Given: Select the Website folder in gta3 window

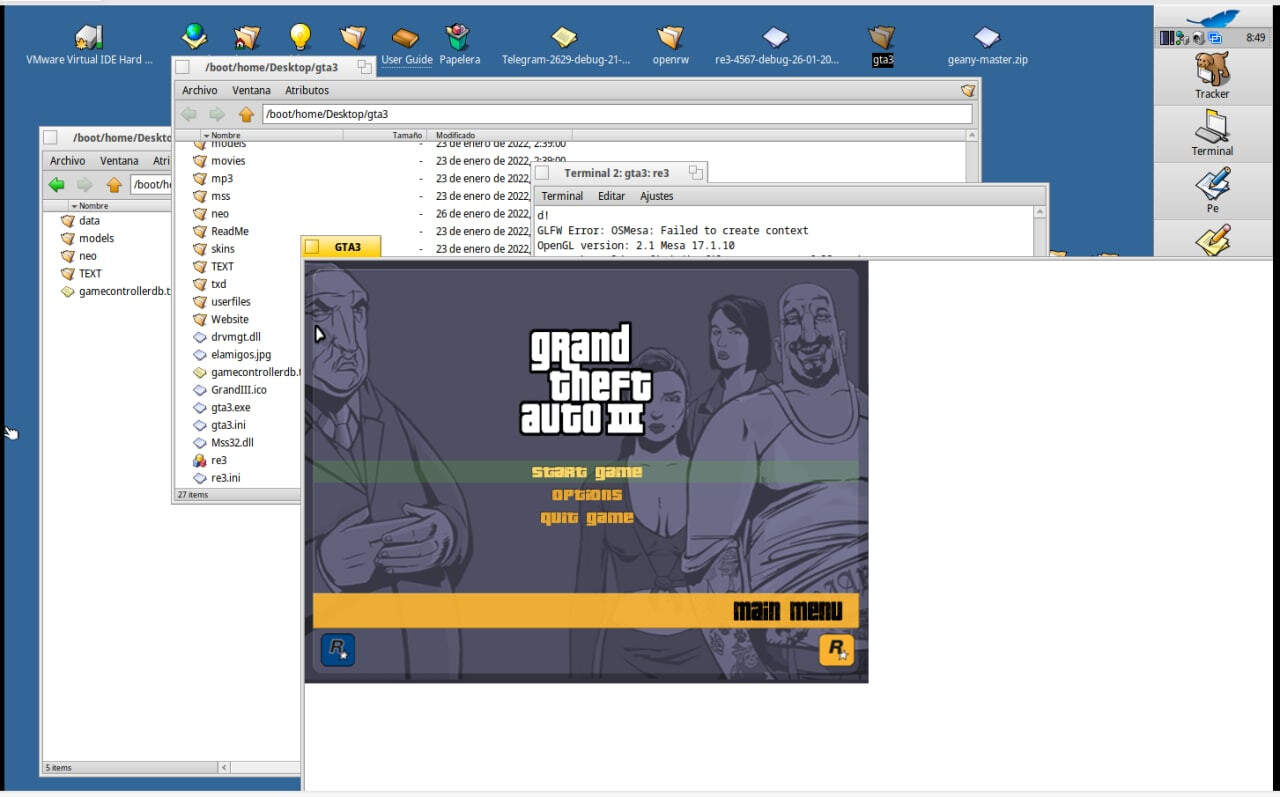Looking at the screenshot, I should pos(220,319).
